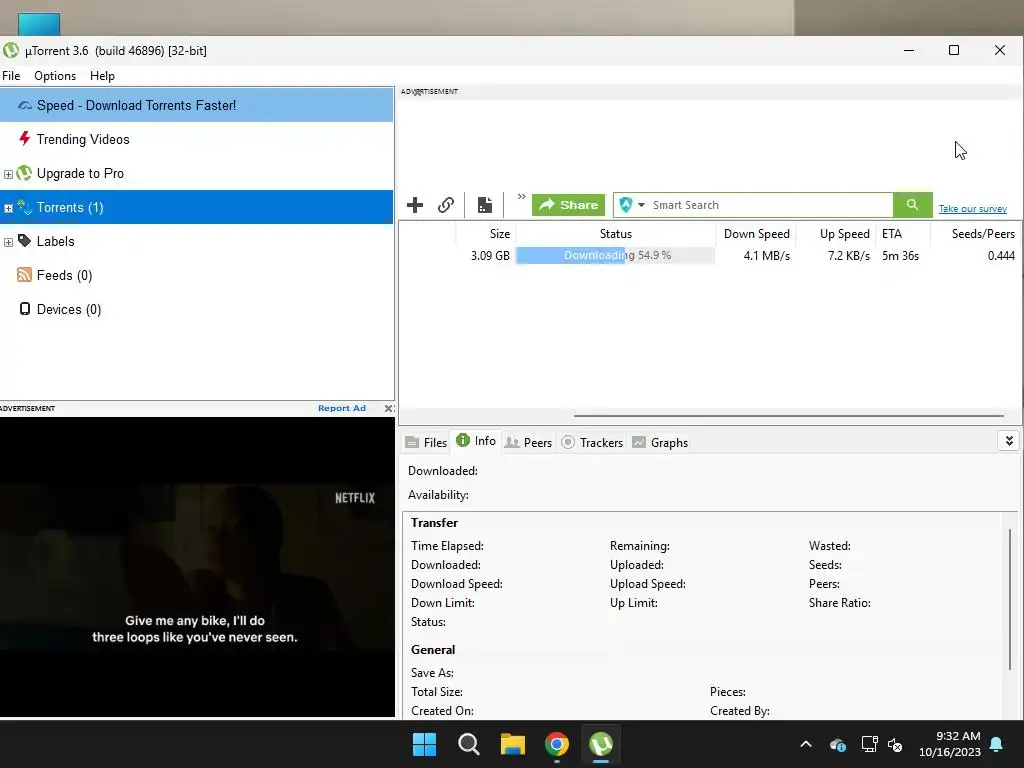1024x768 pixels.
Task: Click the Netflix video advertisement
Action: coord(197,567)
